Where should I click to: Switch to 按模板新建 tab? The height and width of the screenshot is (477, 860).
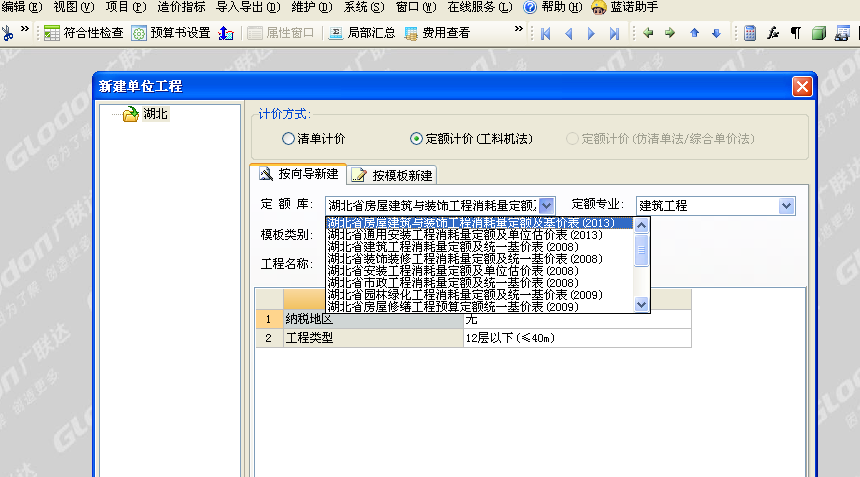tap(392, 175)
